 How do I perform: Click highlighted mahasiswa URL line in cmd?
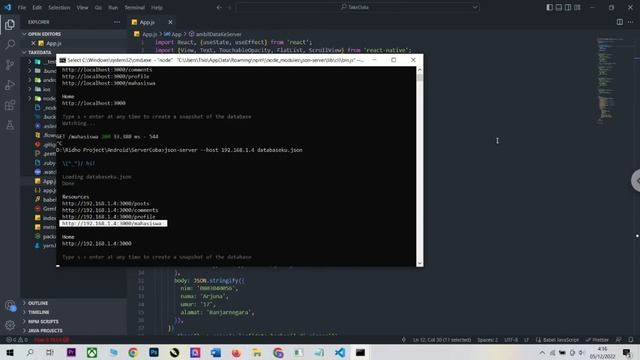click(x=113, y=223)
